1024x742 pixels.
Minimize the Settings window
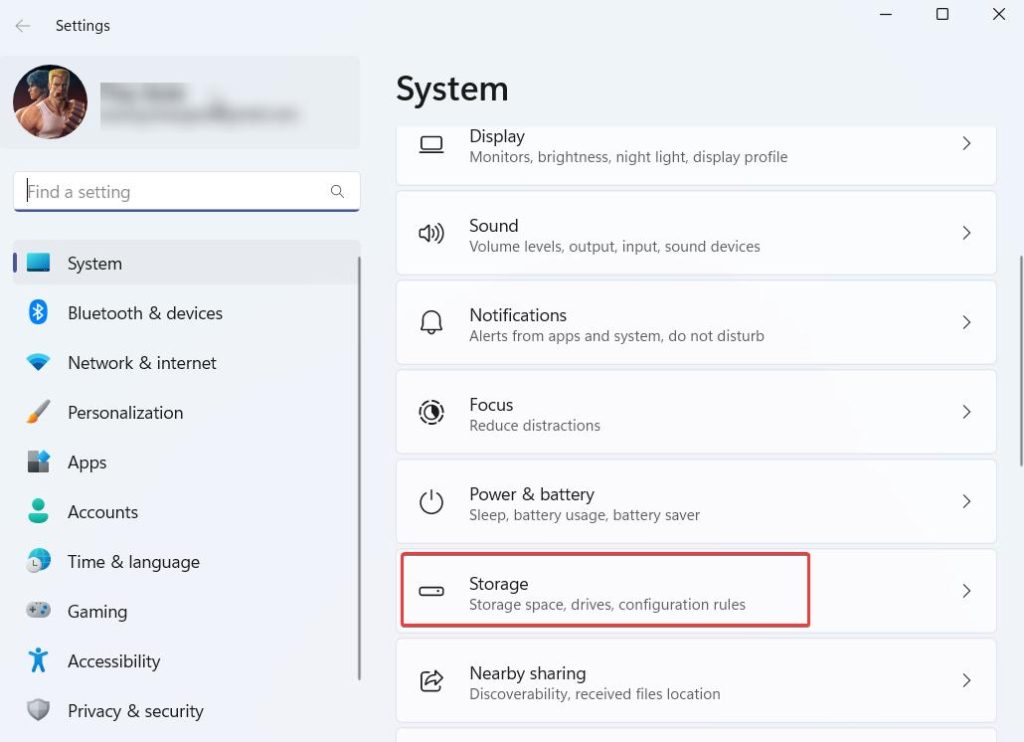(886, 14)
